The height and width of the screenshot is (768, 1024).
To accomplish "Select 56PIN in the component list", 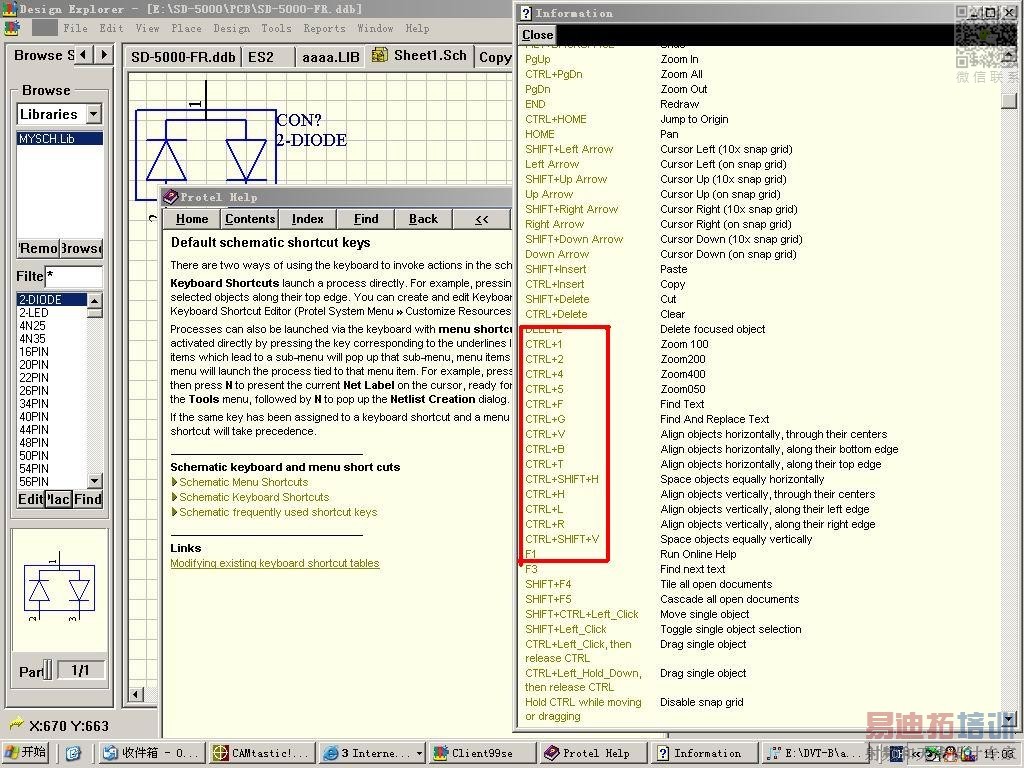I will pos(52,482).
